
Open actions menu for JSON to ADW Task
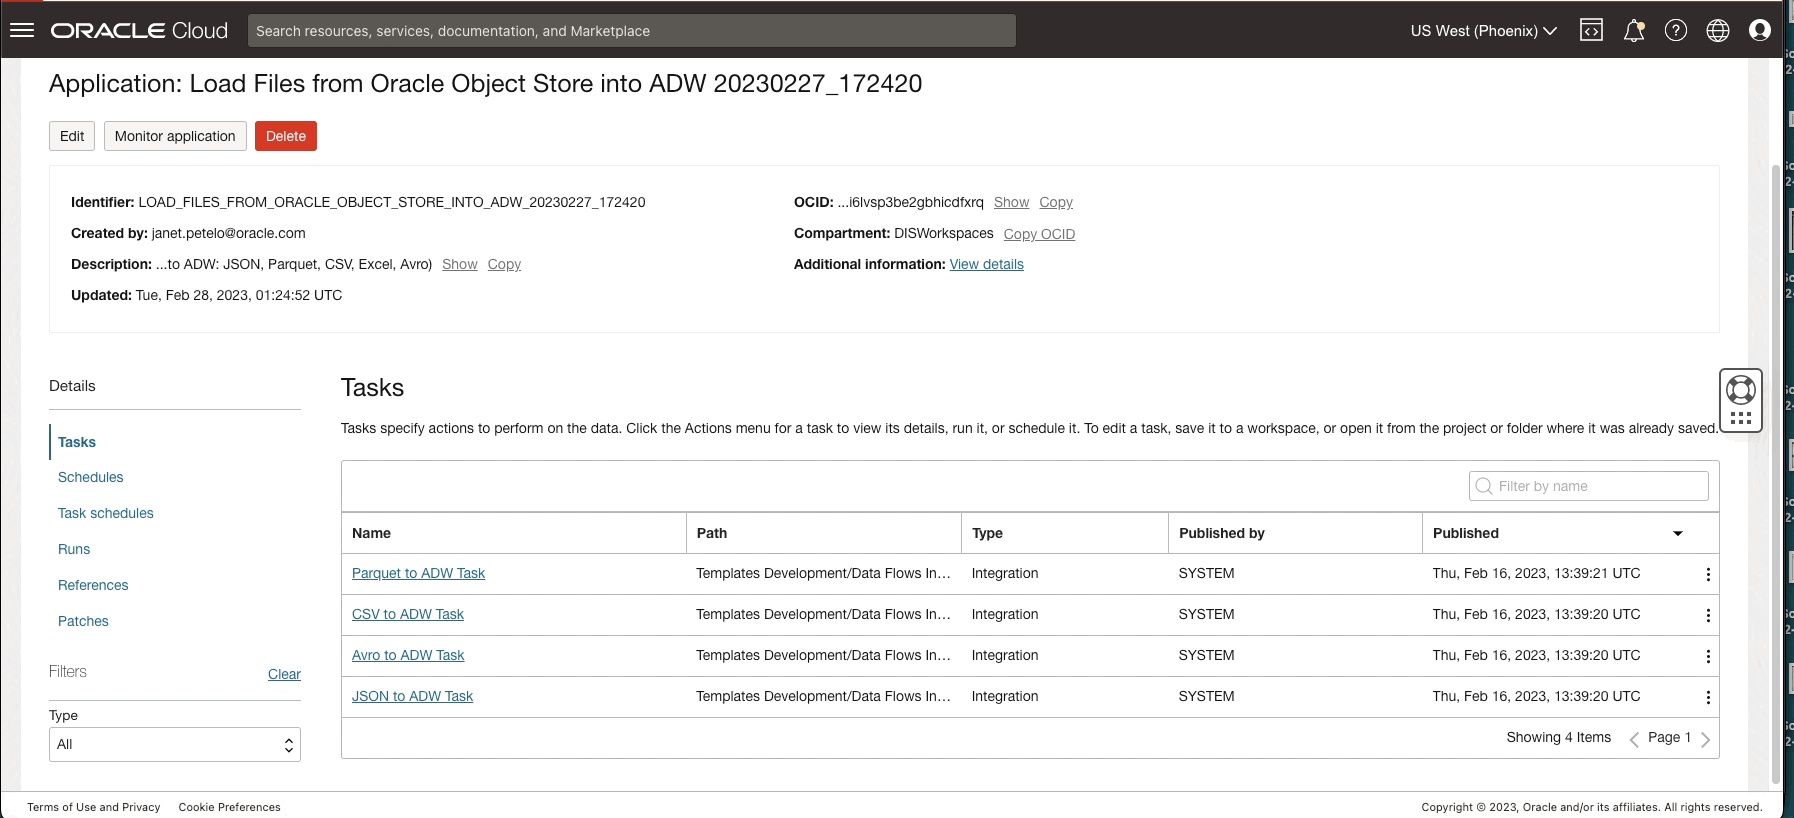[x=1708, y=697]
